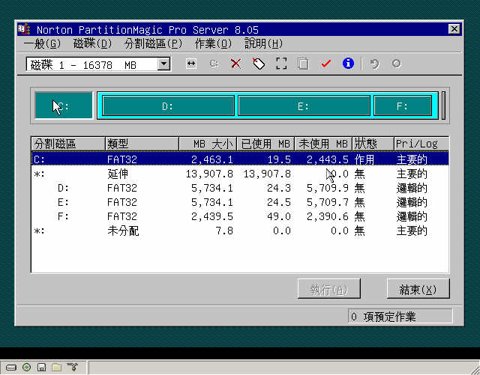Click the green CD-ROM icon in VM status bar
Image resolution: width=480 pixels, height=375 pixels.
coord(27,367)
